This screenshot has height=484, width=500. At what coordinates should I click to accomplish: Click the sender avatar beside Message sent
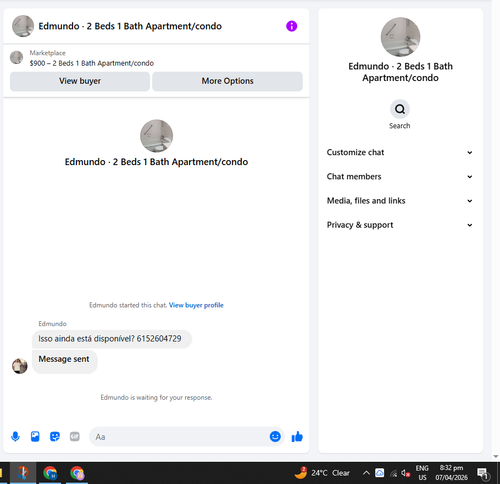pyautogui.click(x=20, y=366)
